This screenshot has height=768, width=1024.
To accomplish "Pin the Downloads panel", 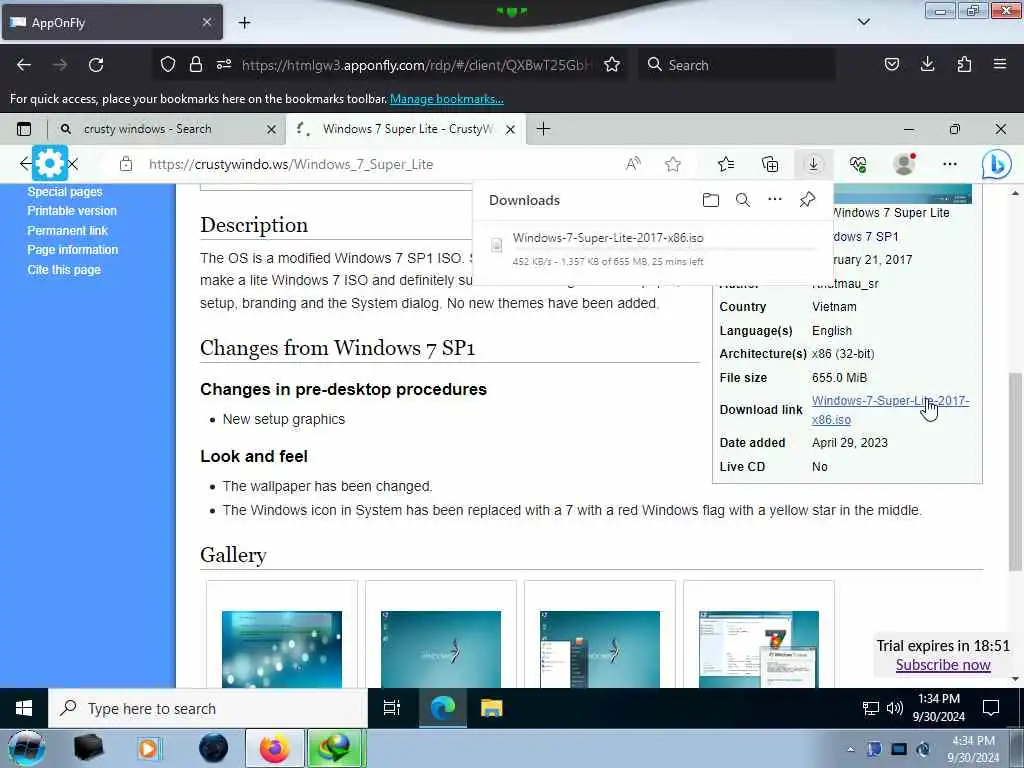I will coord(807,199).
